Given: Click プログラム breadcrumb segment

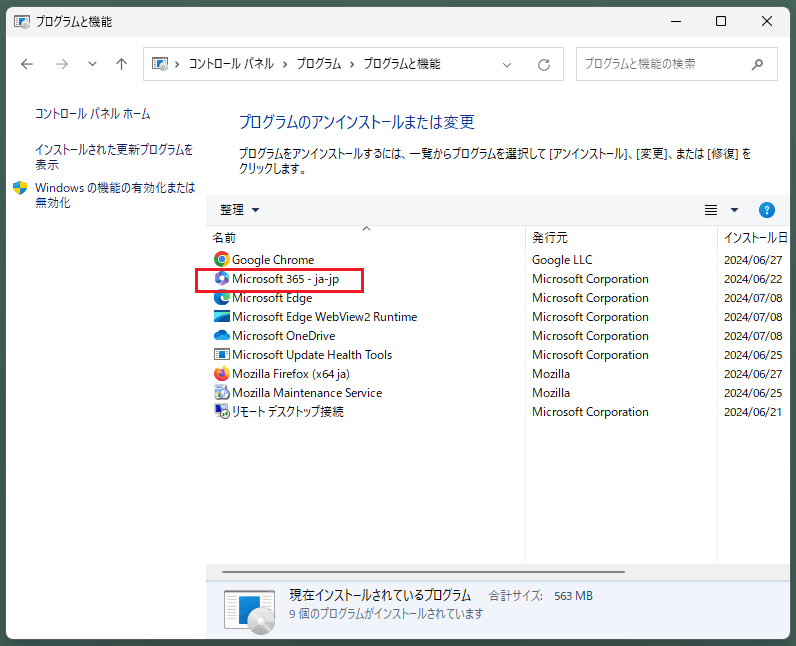Looking at the screenshot, I should click(x=319, y=64).
